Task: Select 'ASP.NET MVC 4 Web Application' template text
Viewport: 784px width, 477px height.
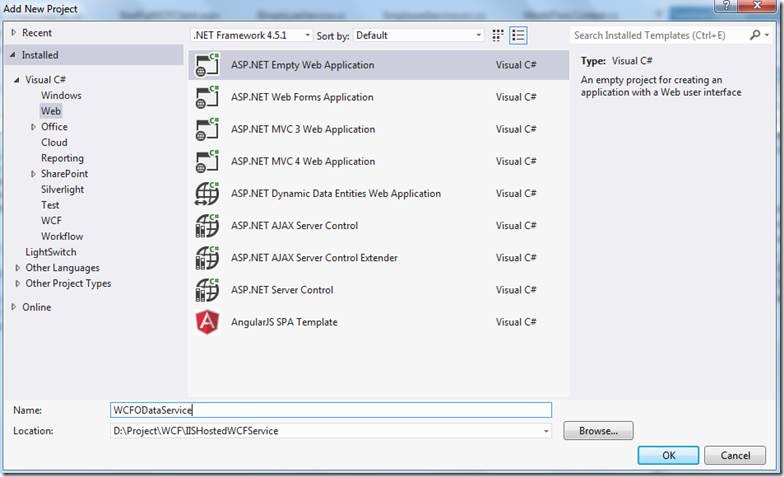Action: [x=303, y=162]
